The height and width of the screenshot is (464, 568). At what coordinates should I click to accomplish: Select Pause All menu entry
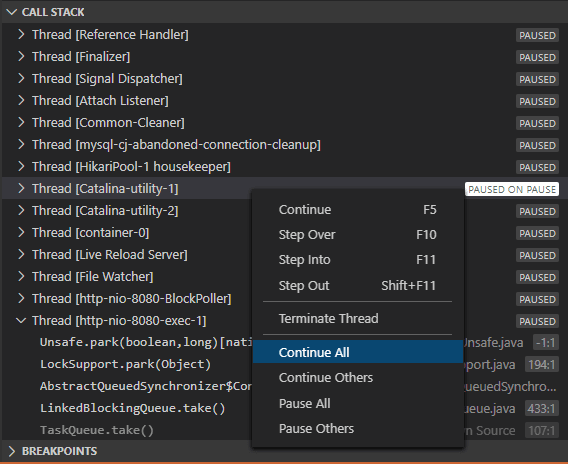pos(358,404)
